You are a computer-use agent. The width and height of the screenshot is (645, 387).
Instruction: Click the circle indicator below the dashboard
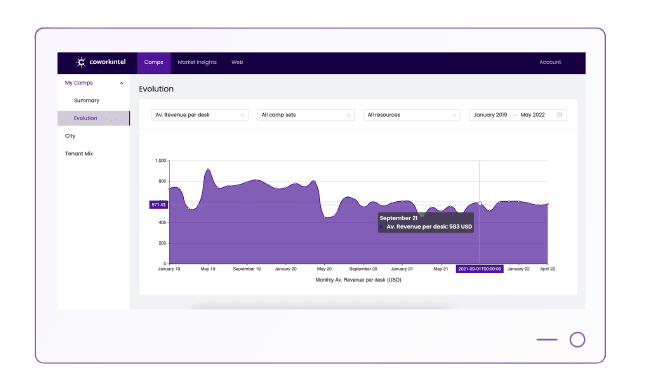[x=577, y=340]
